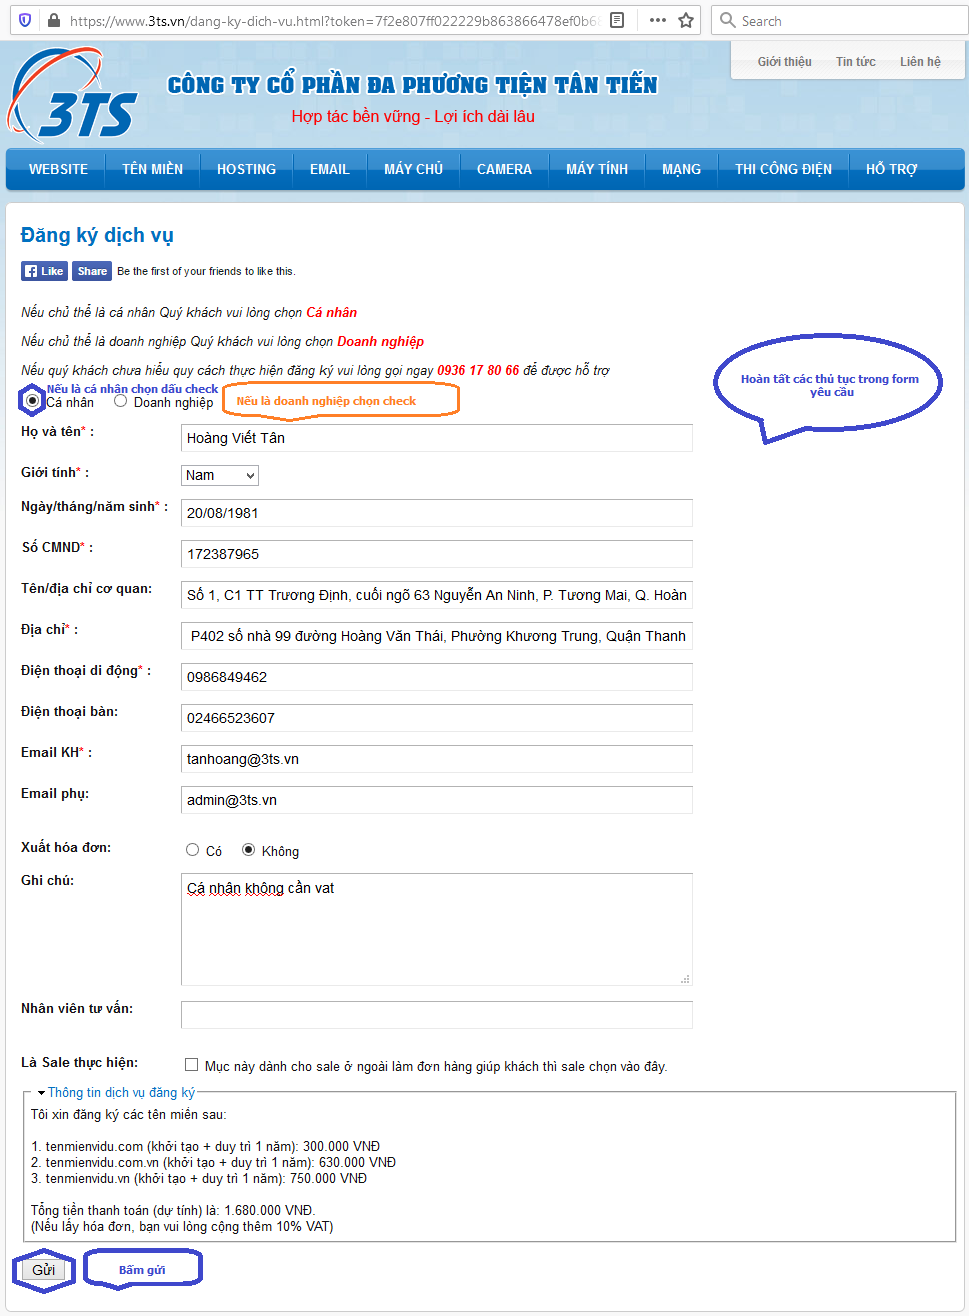Click the tenmienvidu.com price line
The image size is (969, 1316).
click(x=206, y=1146)
